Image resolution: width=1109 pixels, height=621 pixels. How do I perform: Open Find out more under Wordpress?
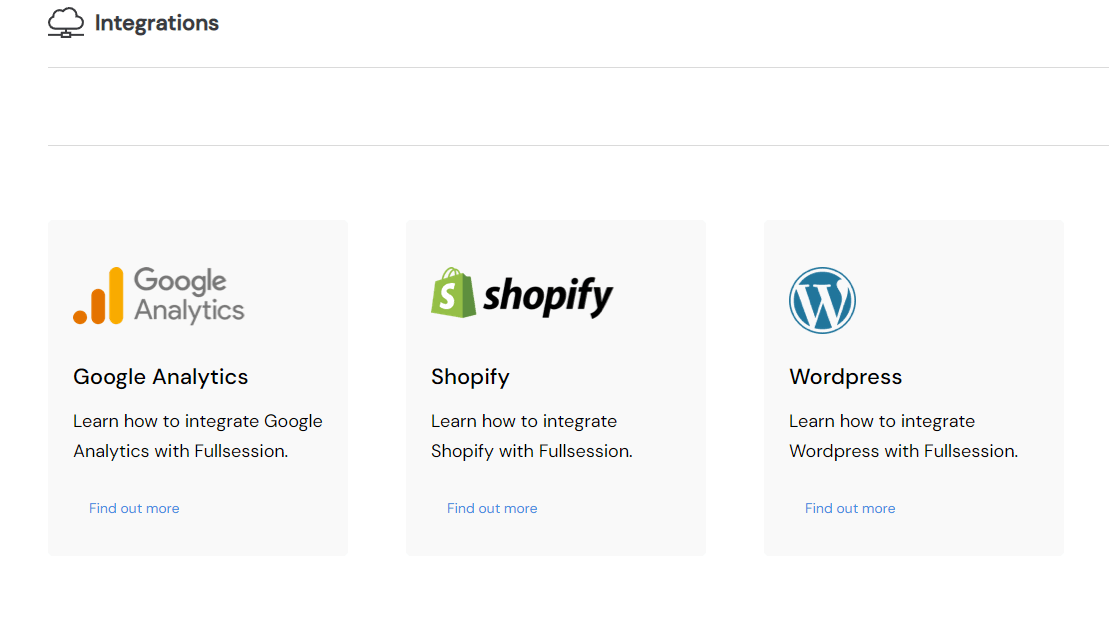pyautogui.click(x=850, y=509)
